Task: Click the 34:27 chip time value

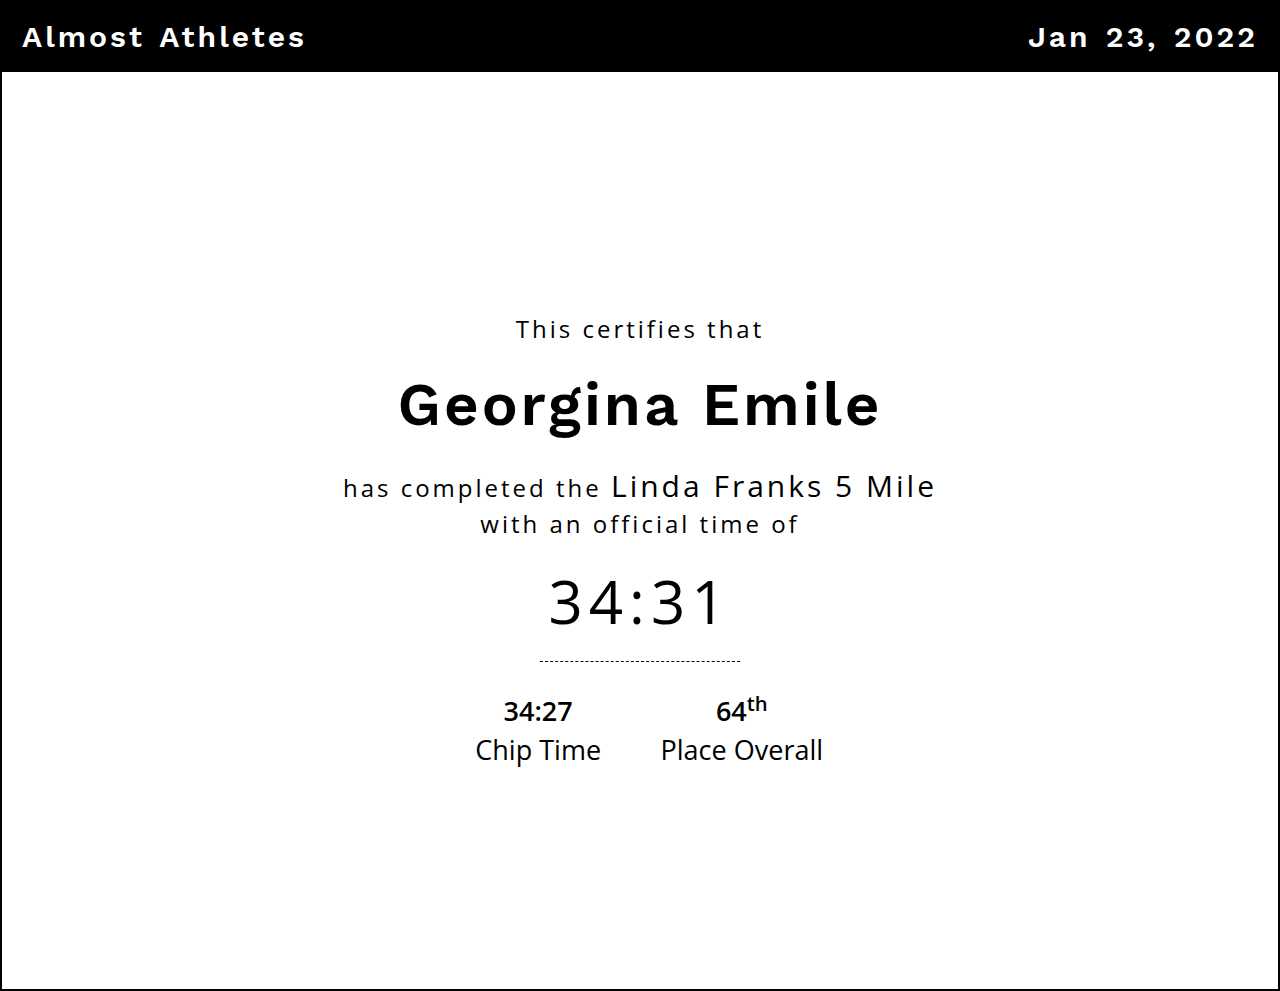Action: 538,712
